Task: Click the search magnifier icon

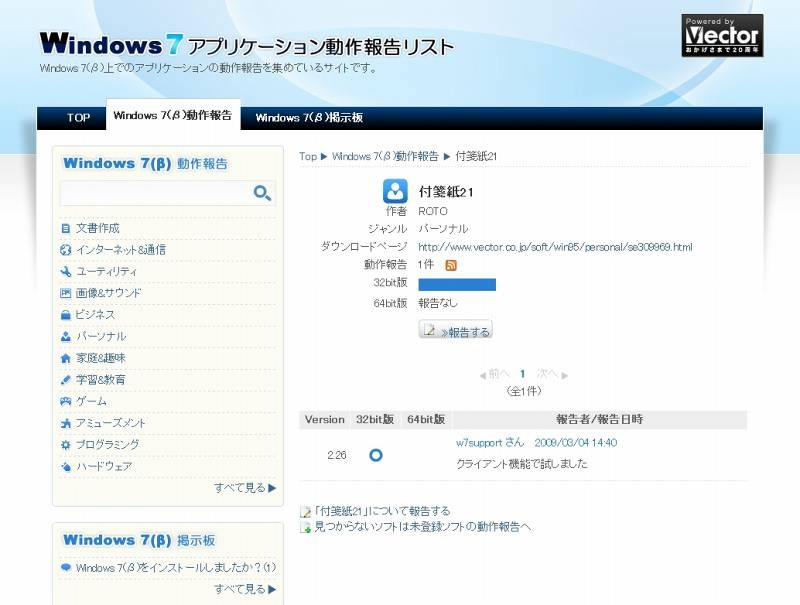Action: click(262, 193)
